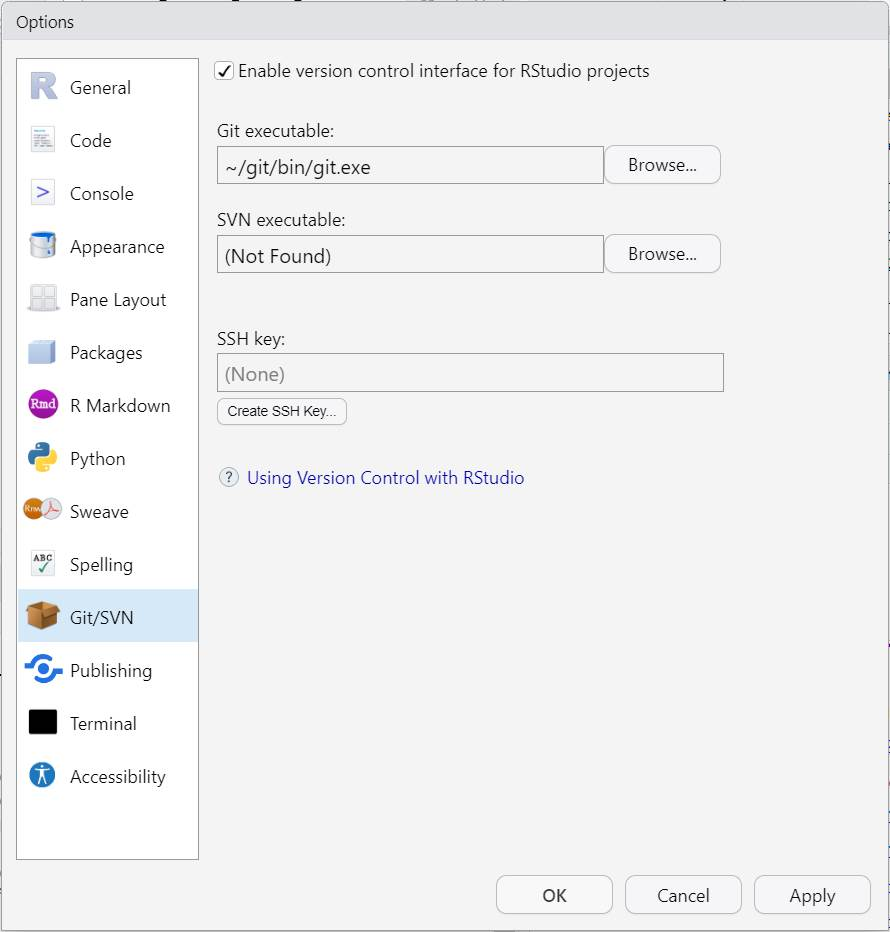Open Terminal settings via its icon
The image size is (890, 932).
pos(42,723)
